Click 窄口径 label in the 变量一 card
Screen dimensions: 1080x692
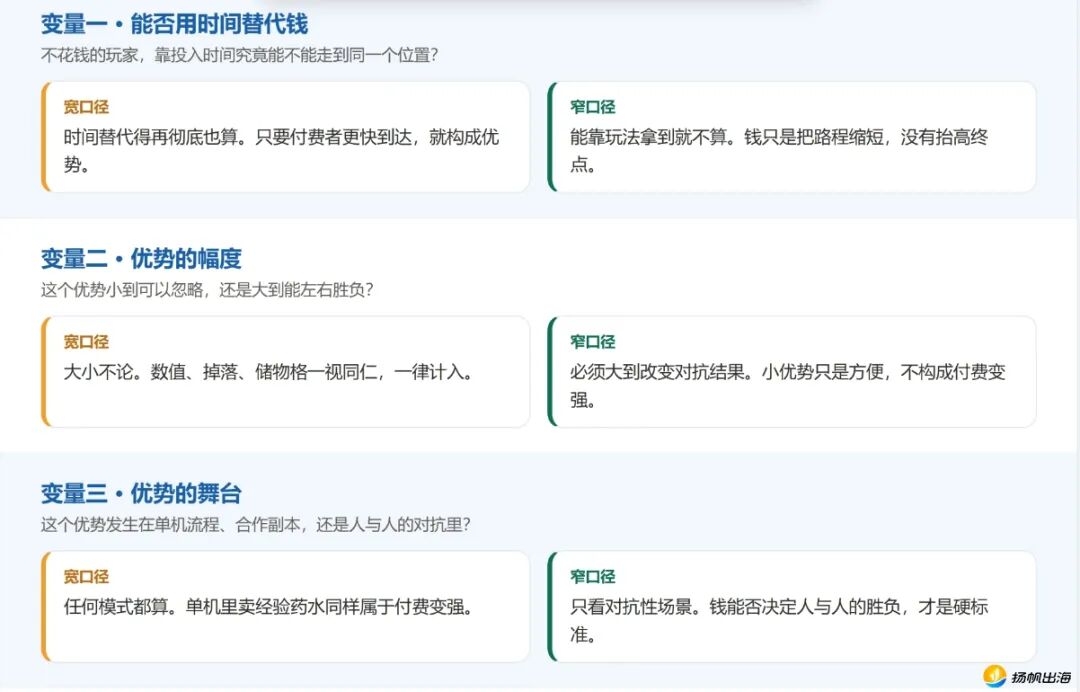(592, 107)
